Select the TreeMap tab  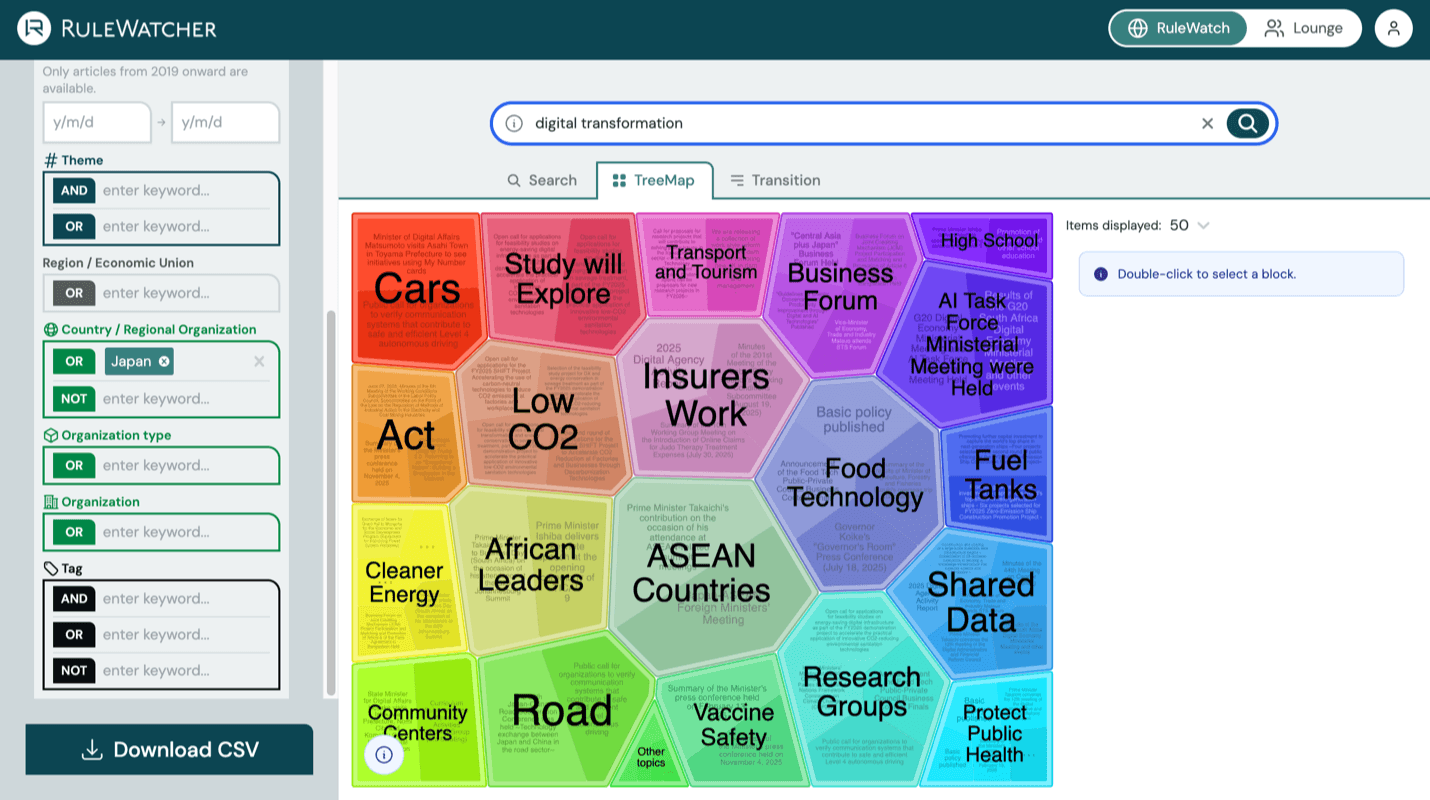[x=654, y=180]
